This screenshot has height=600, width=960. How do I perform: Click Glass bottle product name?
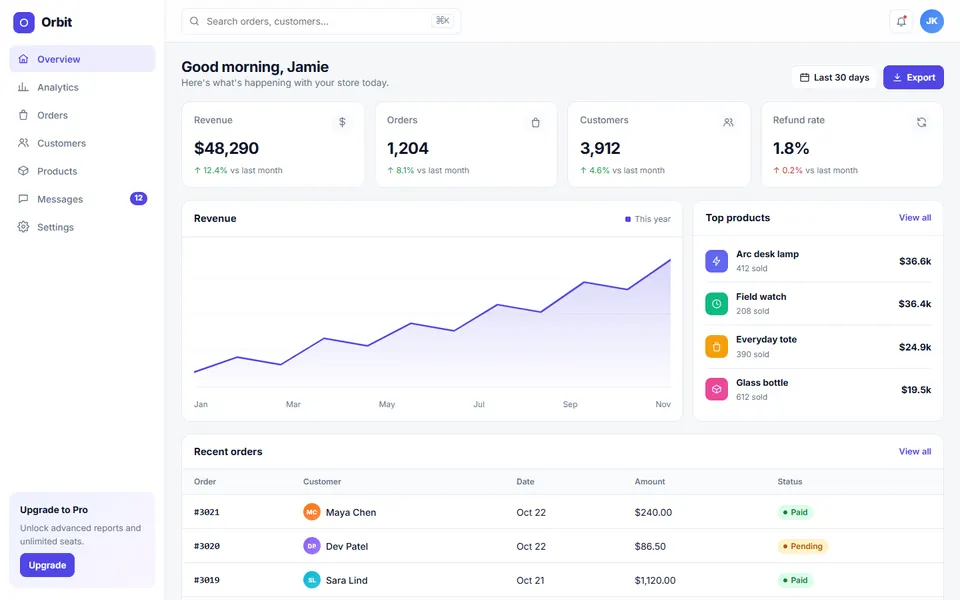pos(762,383)
